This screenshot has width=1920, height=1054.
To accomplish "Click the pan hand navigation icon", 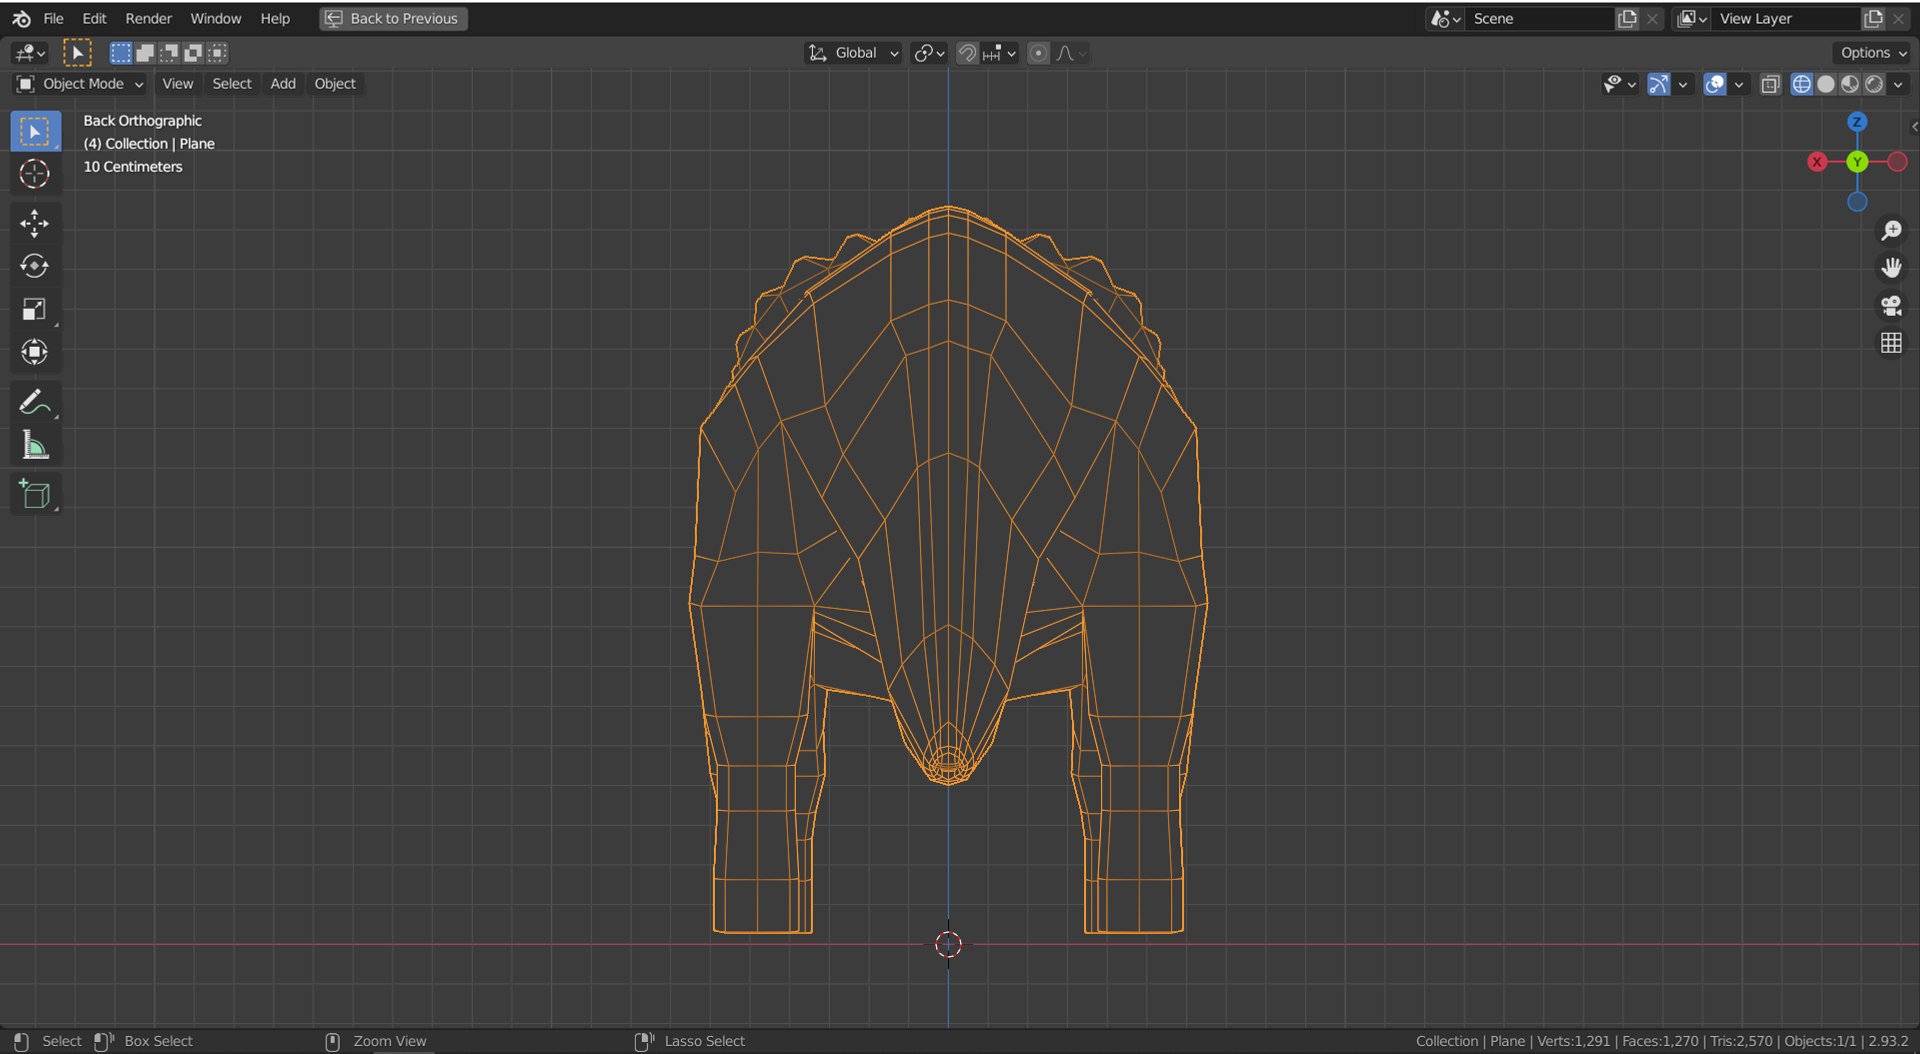I will 1890,268.
